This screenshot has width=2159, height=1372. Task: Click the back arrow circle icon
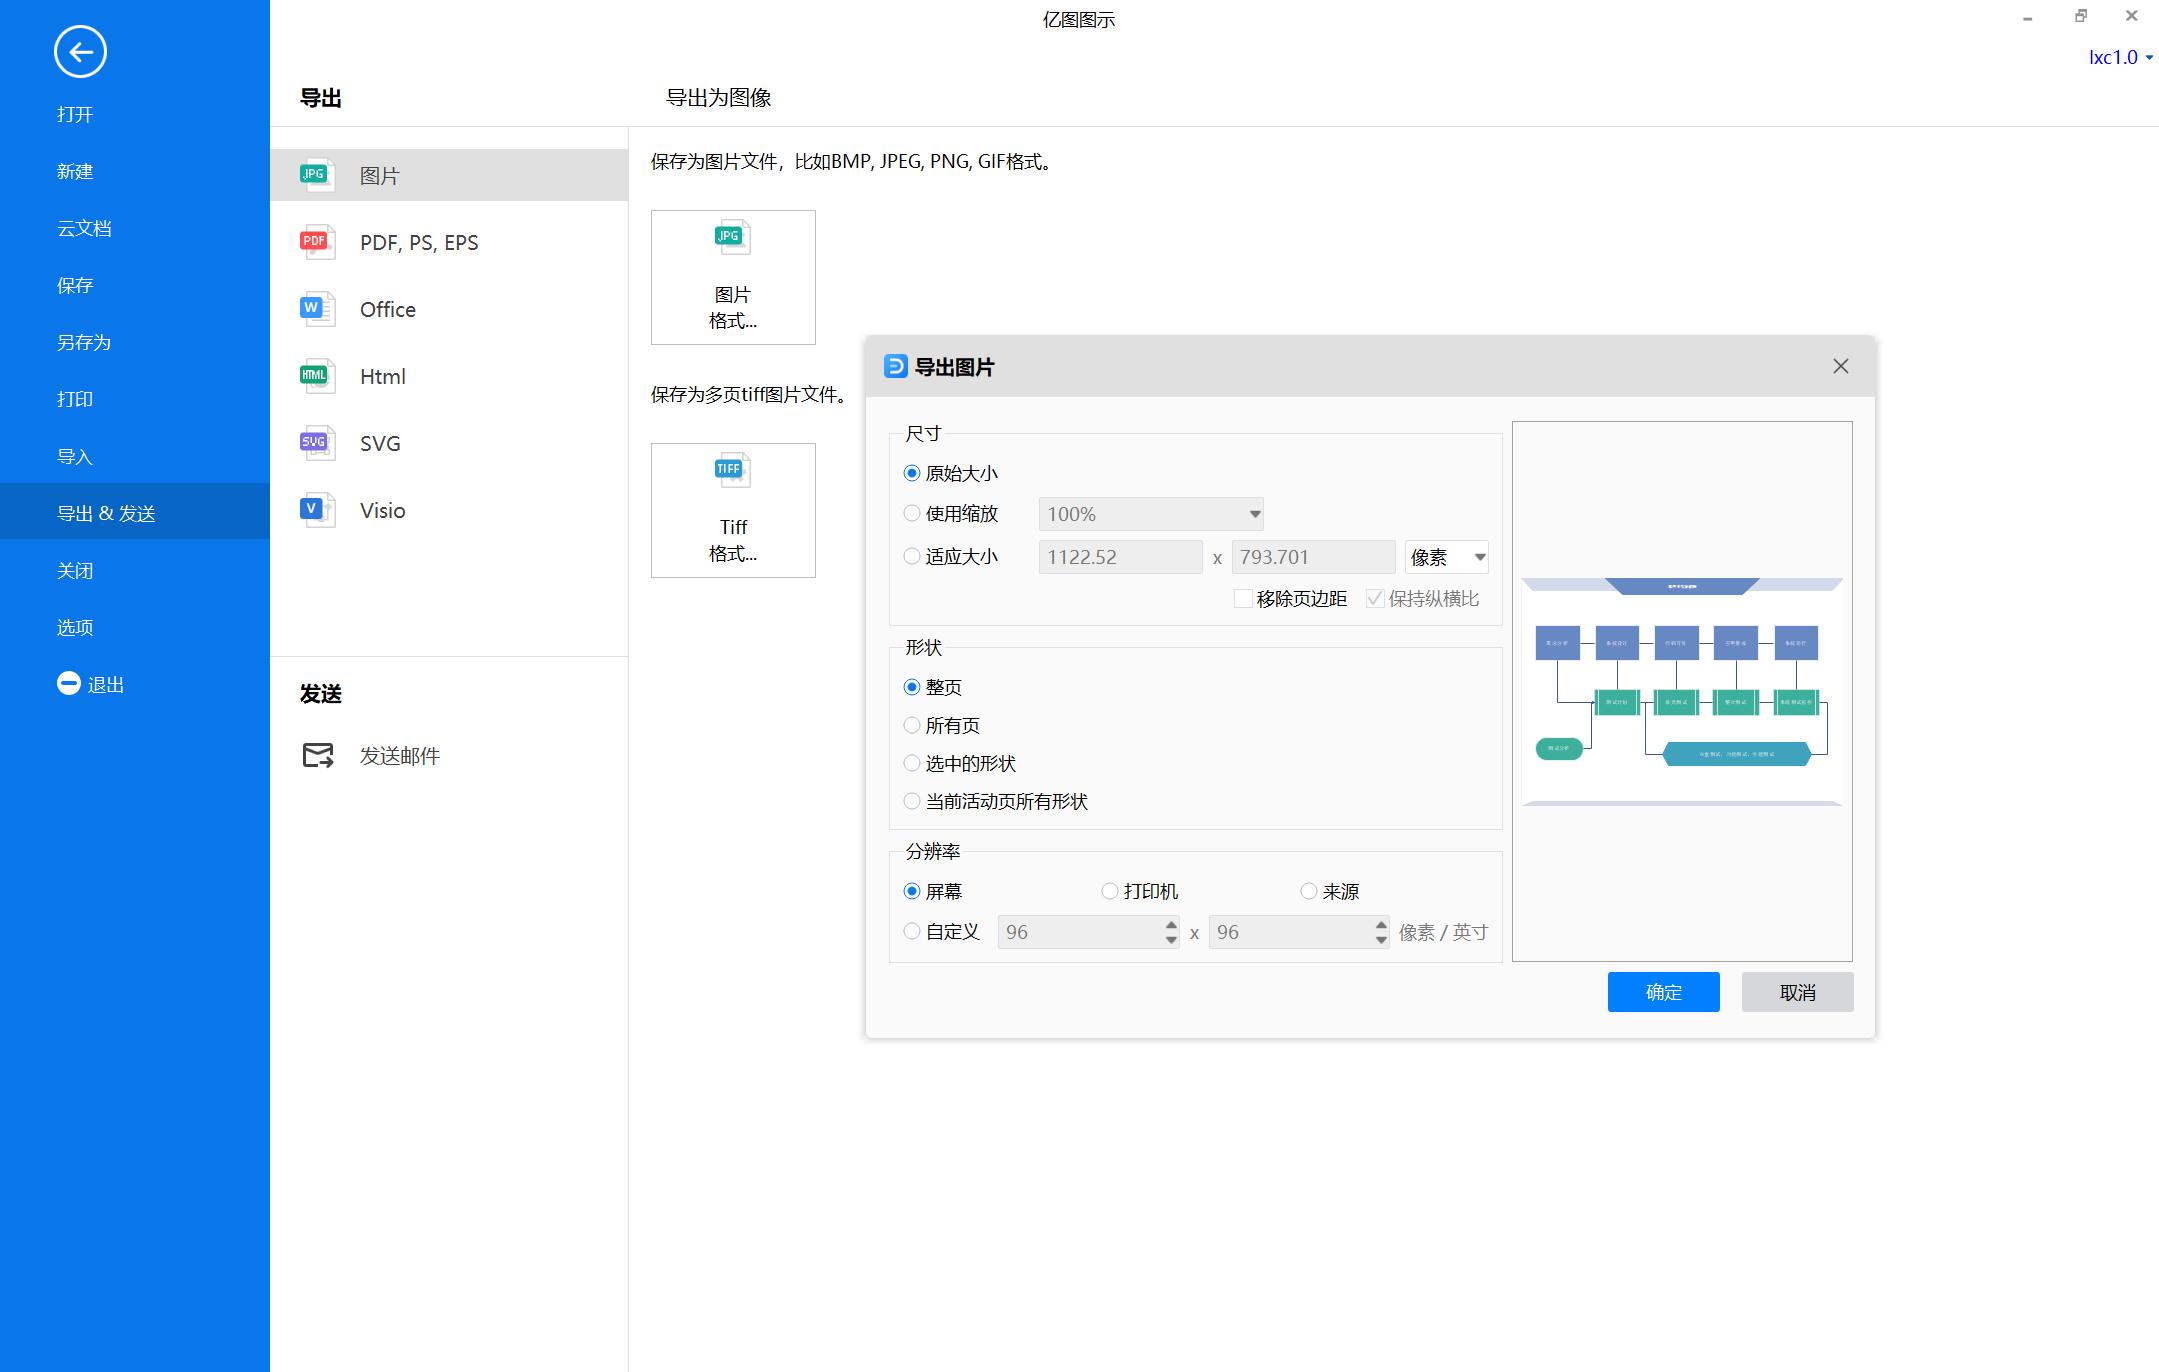pyautogui.click(x=80, y=52)
